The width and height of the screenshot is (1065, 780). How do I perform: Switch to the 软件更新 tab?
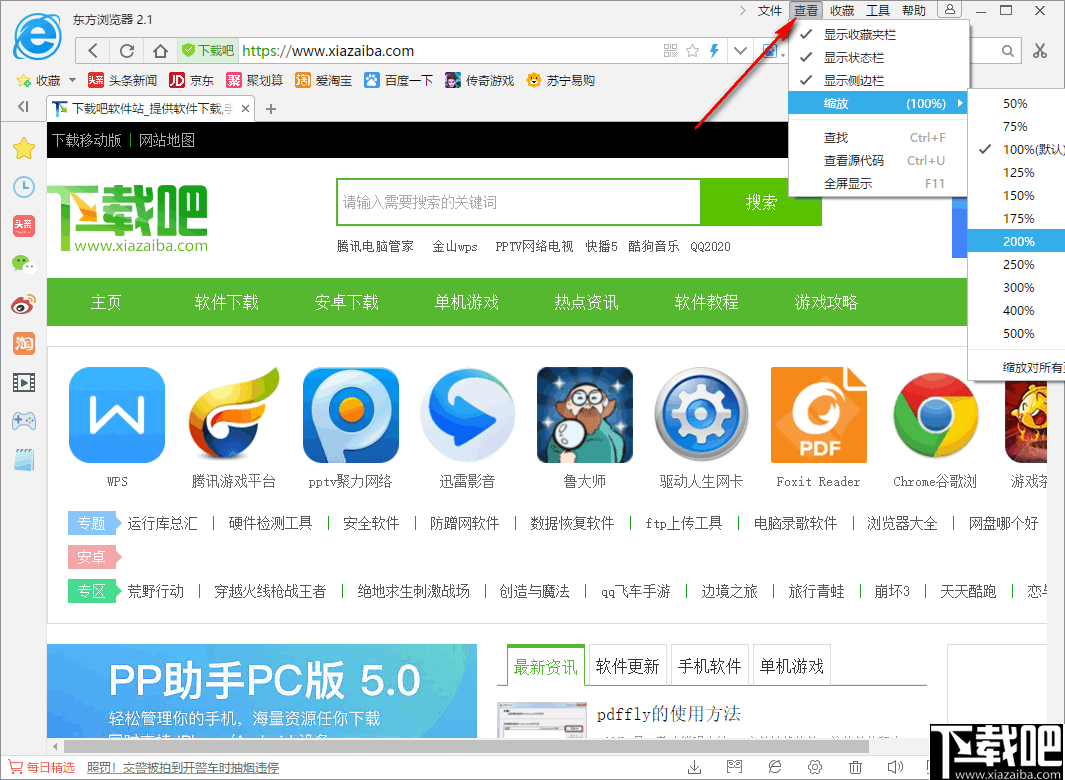627,664
